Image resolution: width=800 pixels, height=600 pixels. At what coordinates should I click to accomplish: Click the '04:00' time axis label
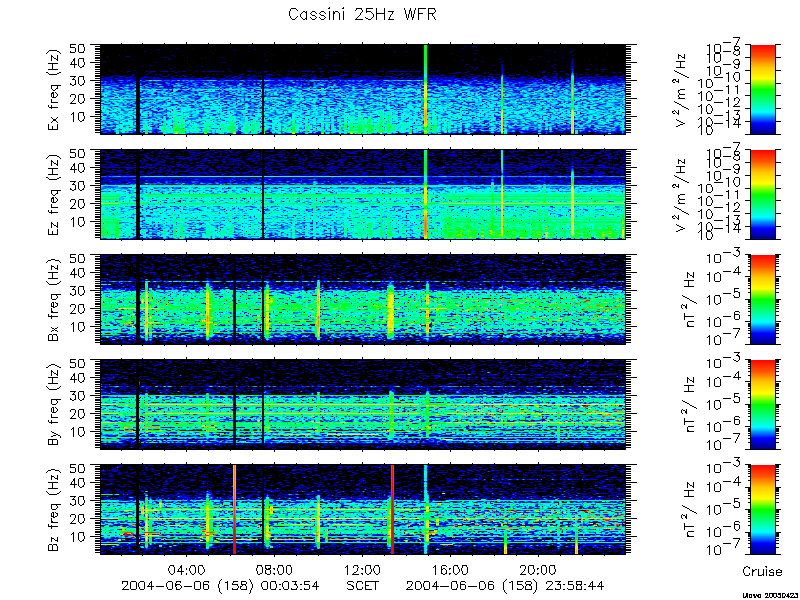click(x=186, y=569)
